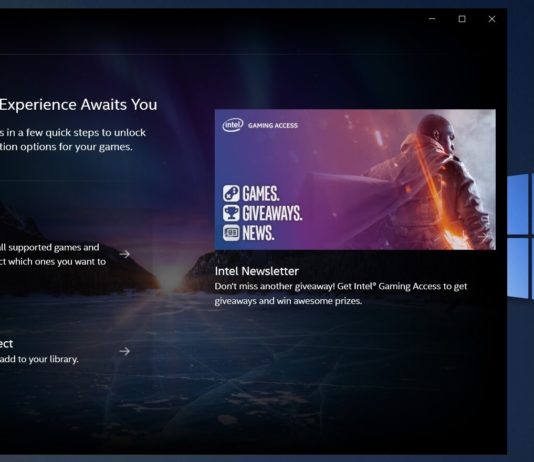This screenshot has width=534, height=462.
Task: Click 'Experience Awaits You' heading text
Action: [78, 105]
